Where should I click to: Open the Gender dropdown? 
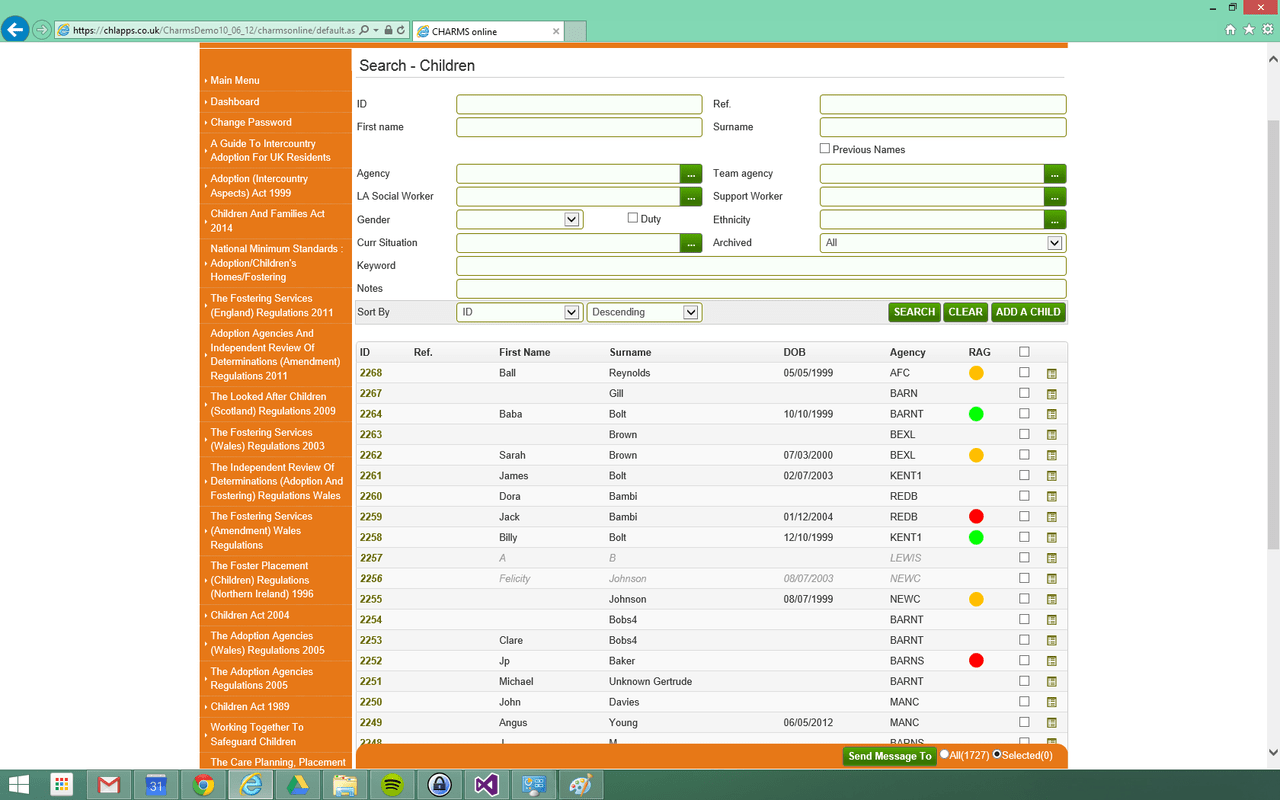coord(520,220)
